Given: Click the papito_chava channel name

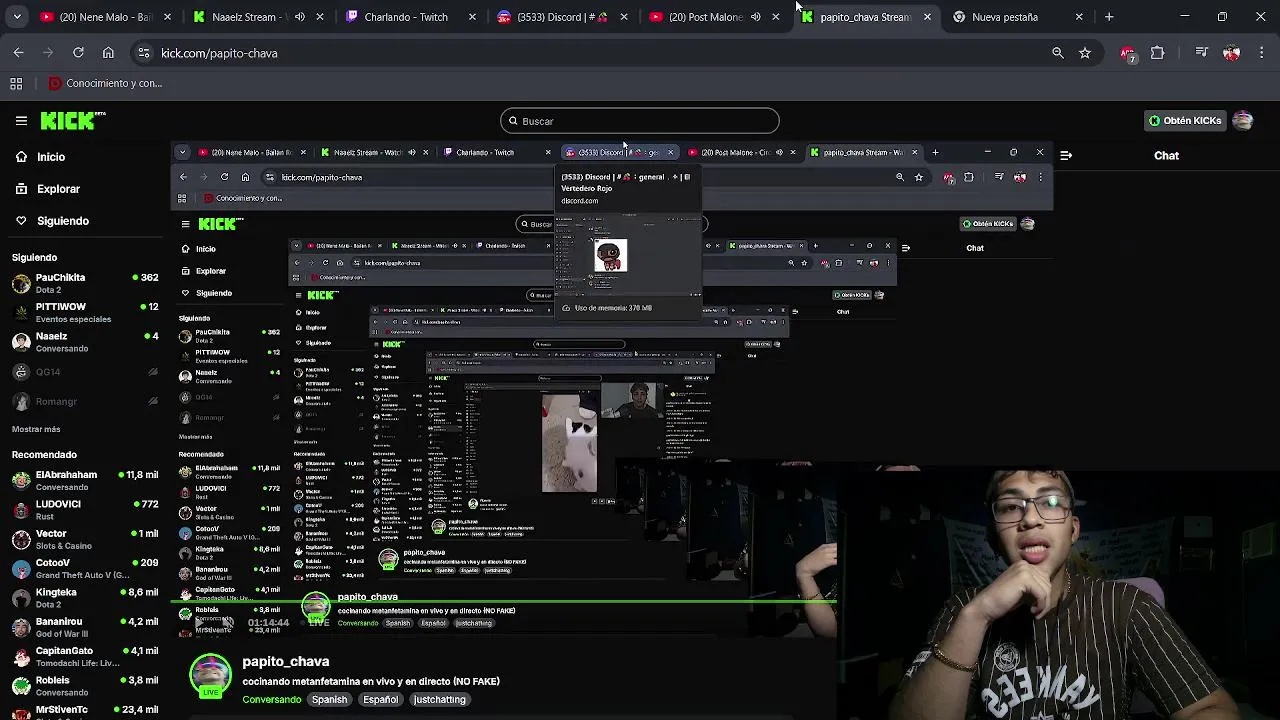Looking at the screenshot, I should coord(285,662).
